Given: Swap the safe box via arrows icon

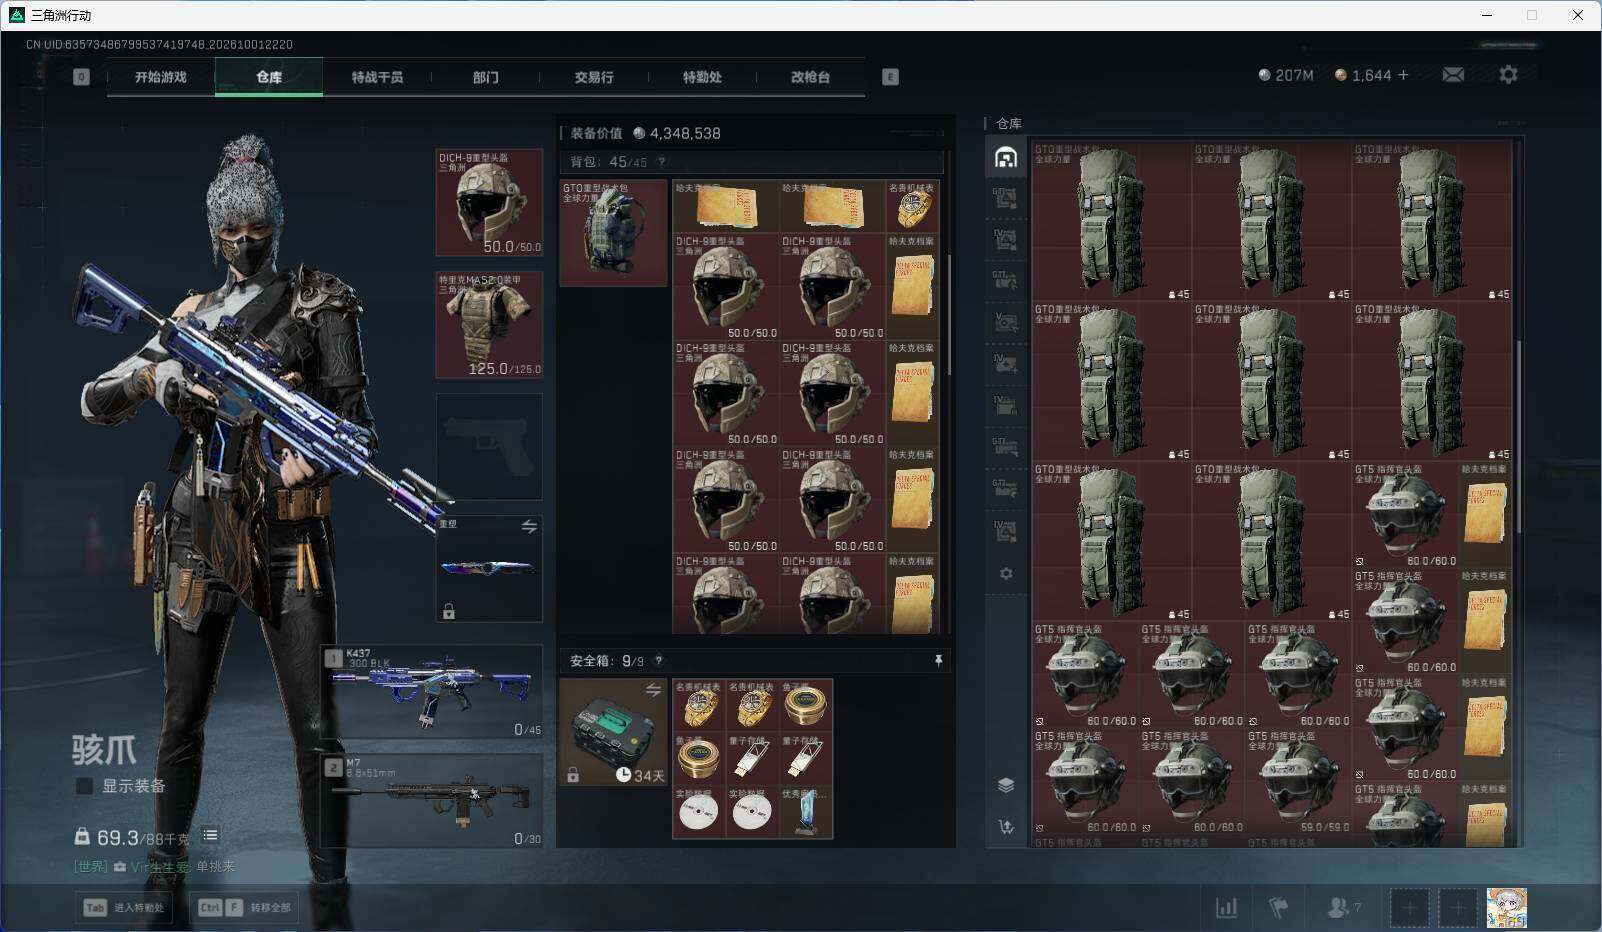Looking at the screenshot, I should tap(653, 690).
